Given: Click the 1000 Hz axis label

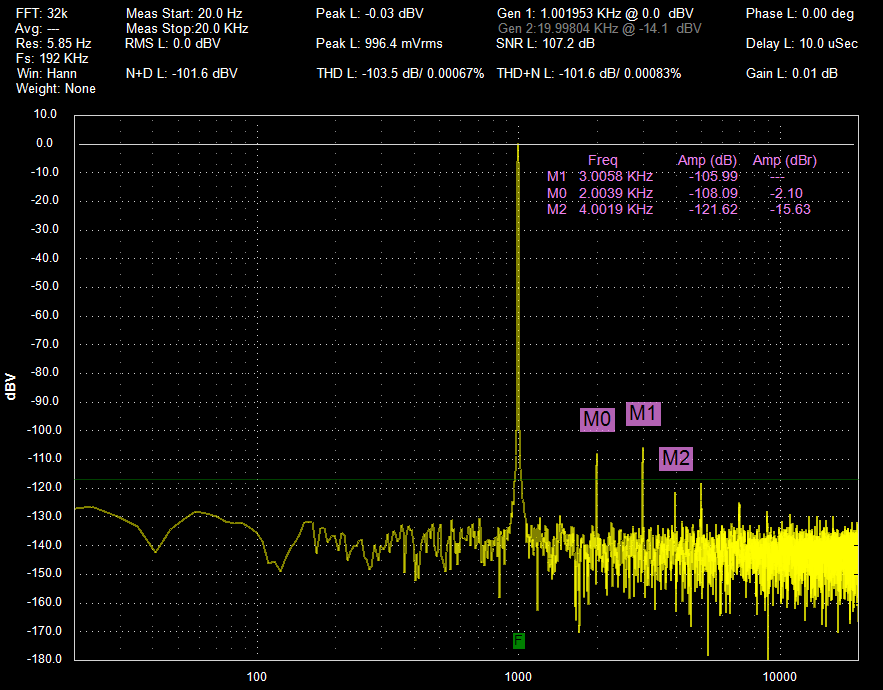Looking at the screenshot, I should point(518,676).
